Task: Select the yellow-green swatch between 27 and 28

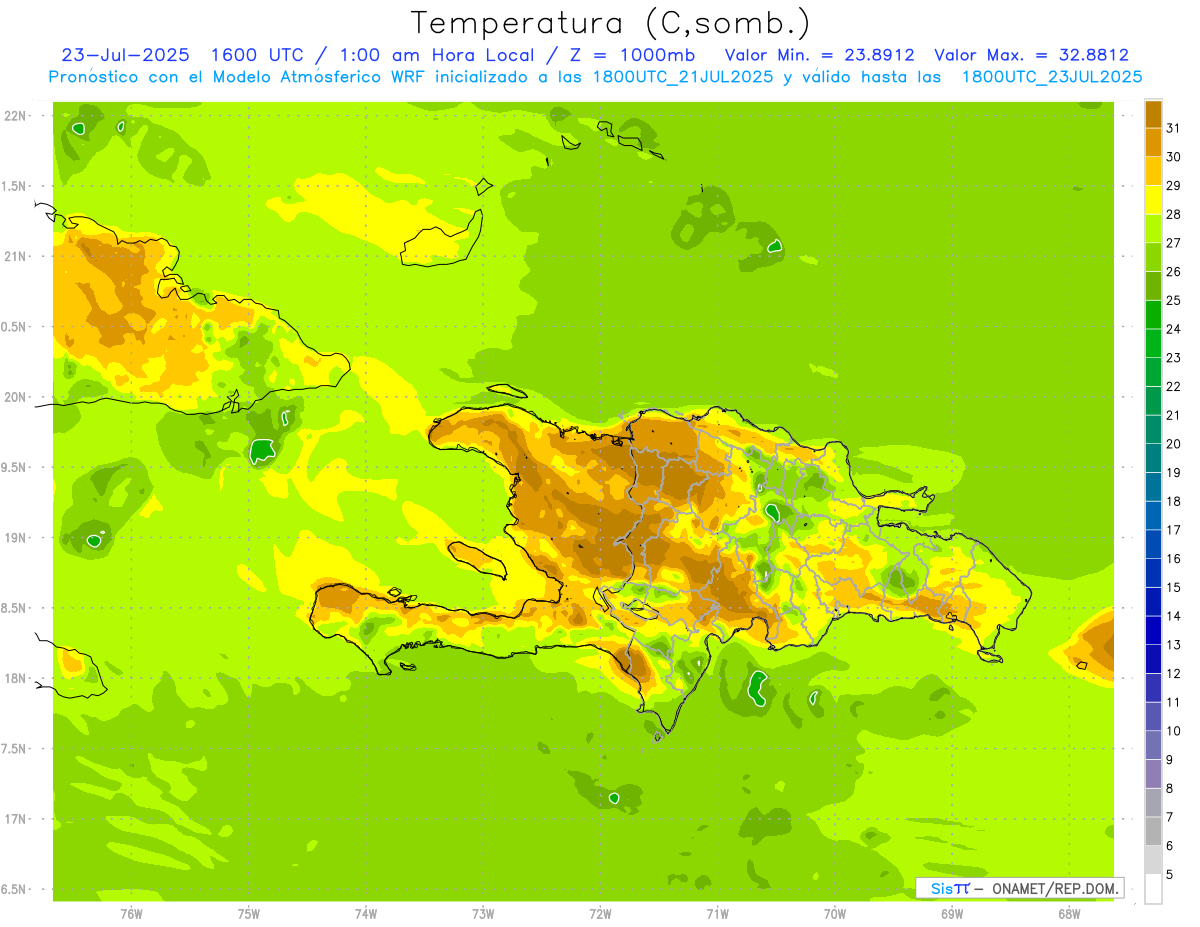Action: coord(1153,228)
